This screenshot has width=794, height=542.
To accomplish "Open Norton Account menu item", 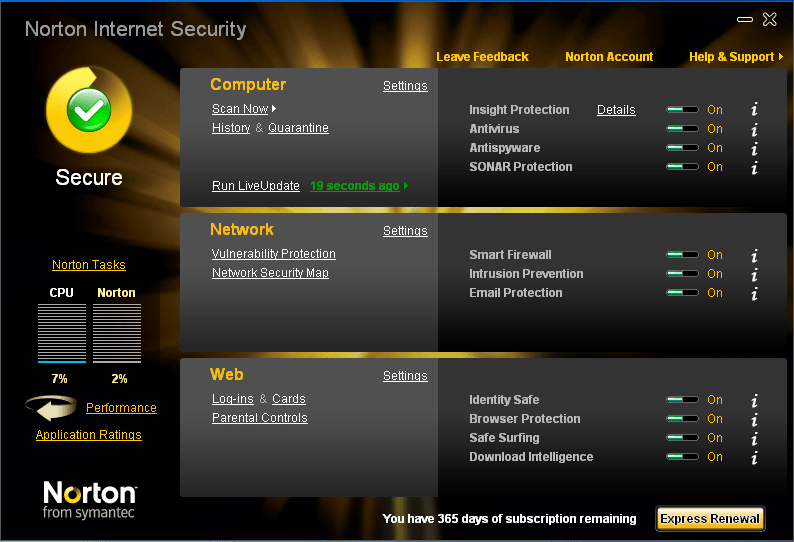I will coord(609,57).
